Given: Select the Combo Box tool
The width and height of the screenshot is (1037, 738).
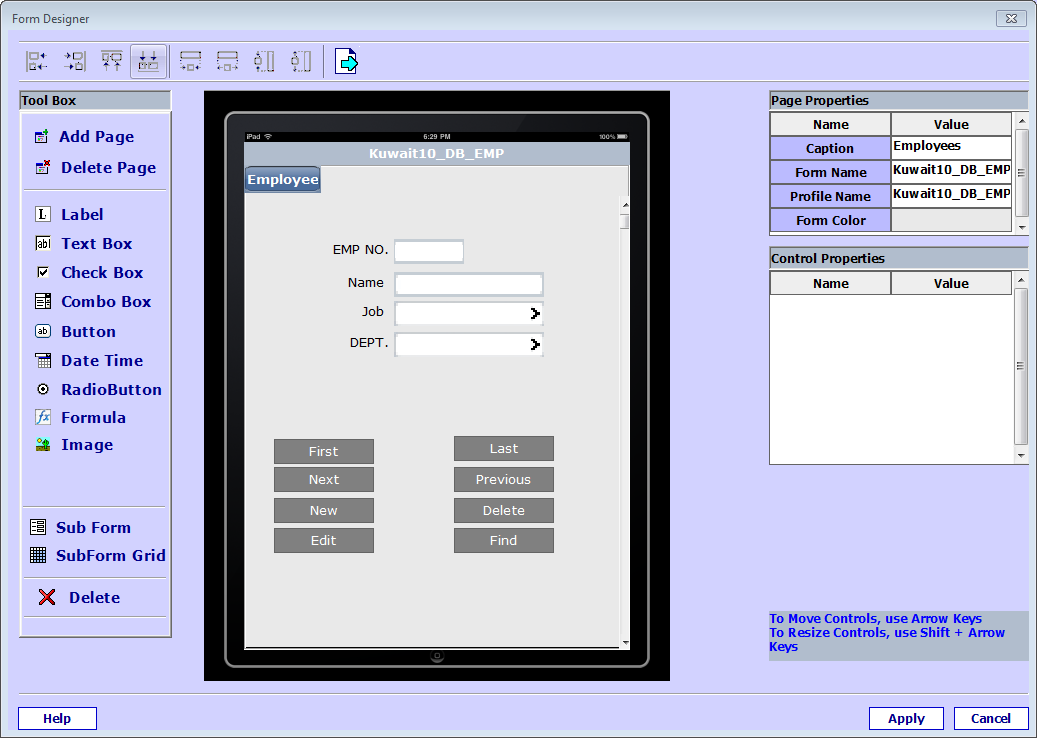Looking at the screenshot, I should tap(105, 302).
